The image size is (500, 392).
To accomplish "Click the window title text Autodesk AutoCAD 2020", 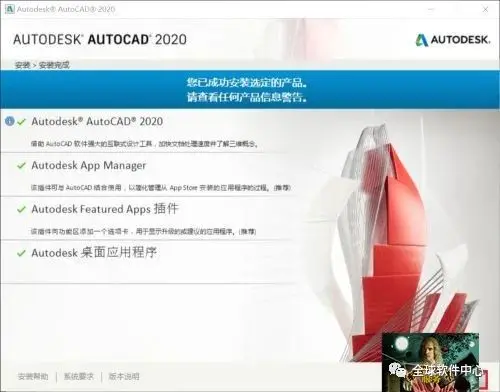I will pyautogui.click(x=66, y=9).
